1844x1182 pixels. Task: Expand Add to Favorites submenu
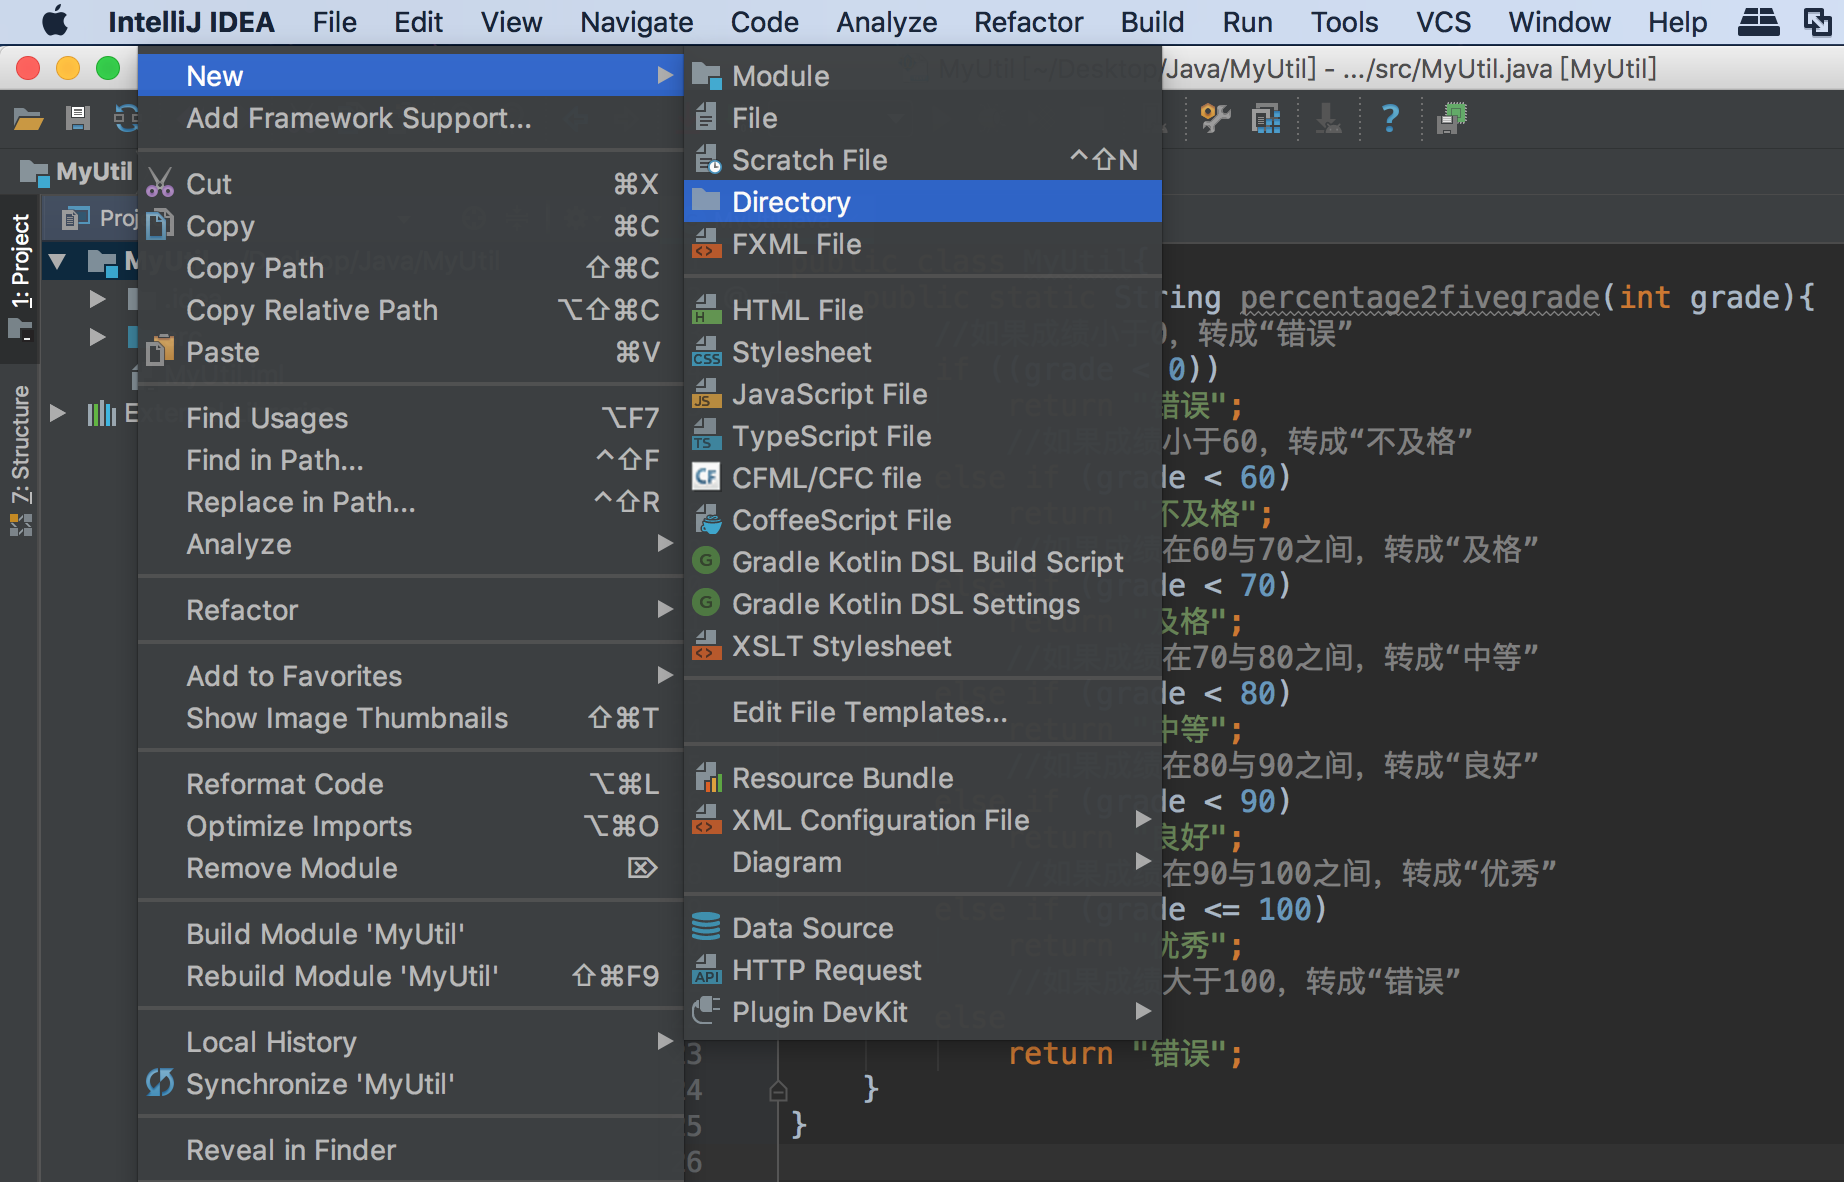[410, 676]
